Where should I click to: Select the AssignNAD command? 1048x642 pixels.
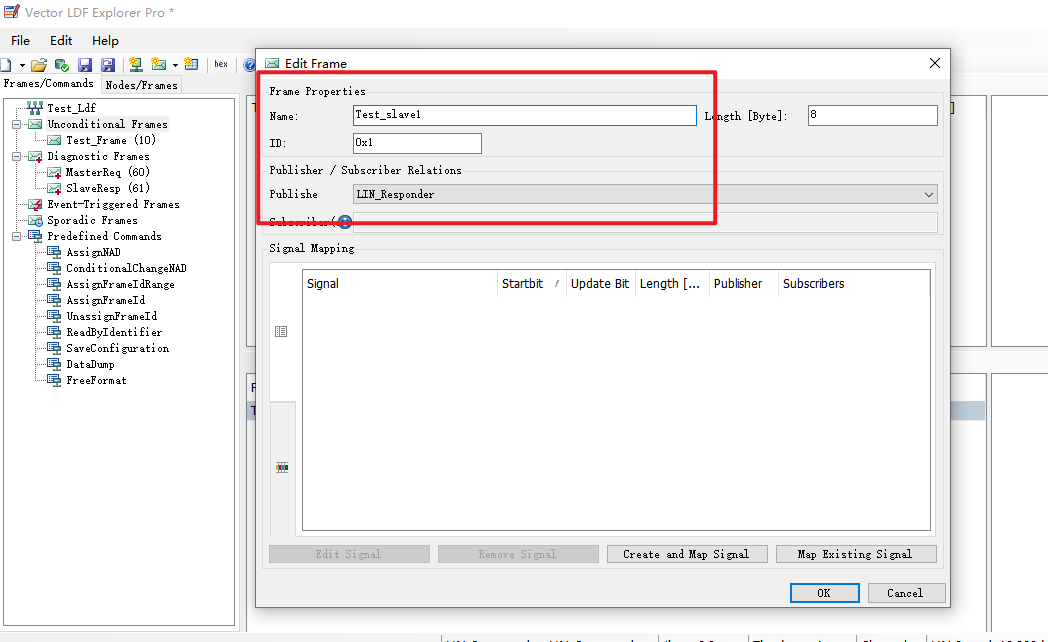[x=94, y=253]
